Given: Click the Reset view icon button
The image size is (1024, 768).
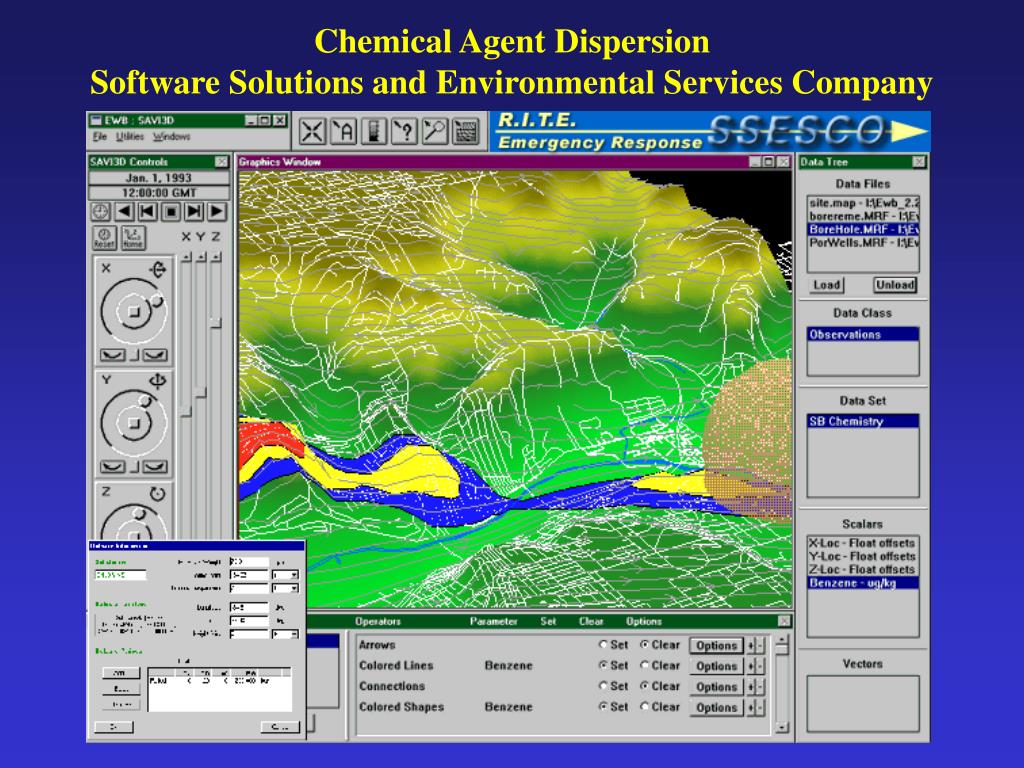Looking at the screenshot, I should pos(104,238).
